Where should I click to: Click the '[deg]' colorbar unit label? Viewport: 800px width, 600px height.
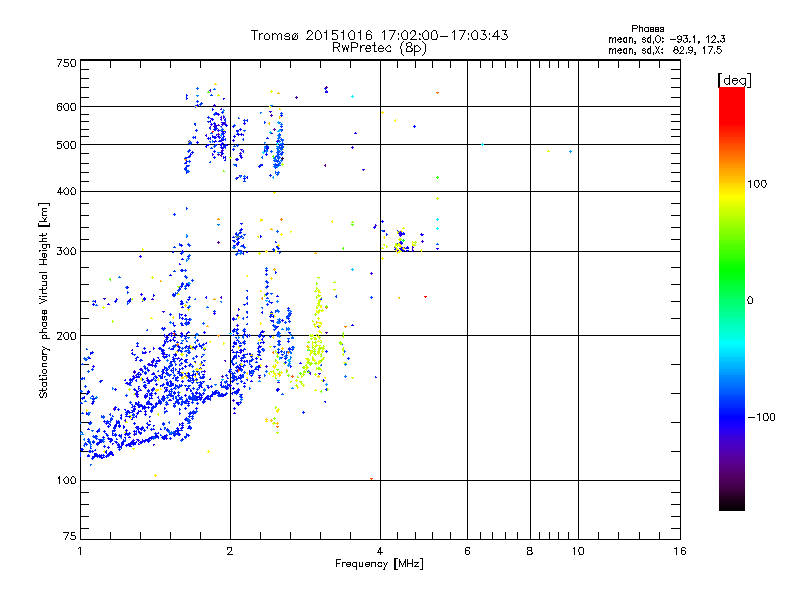pos(734,80)
